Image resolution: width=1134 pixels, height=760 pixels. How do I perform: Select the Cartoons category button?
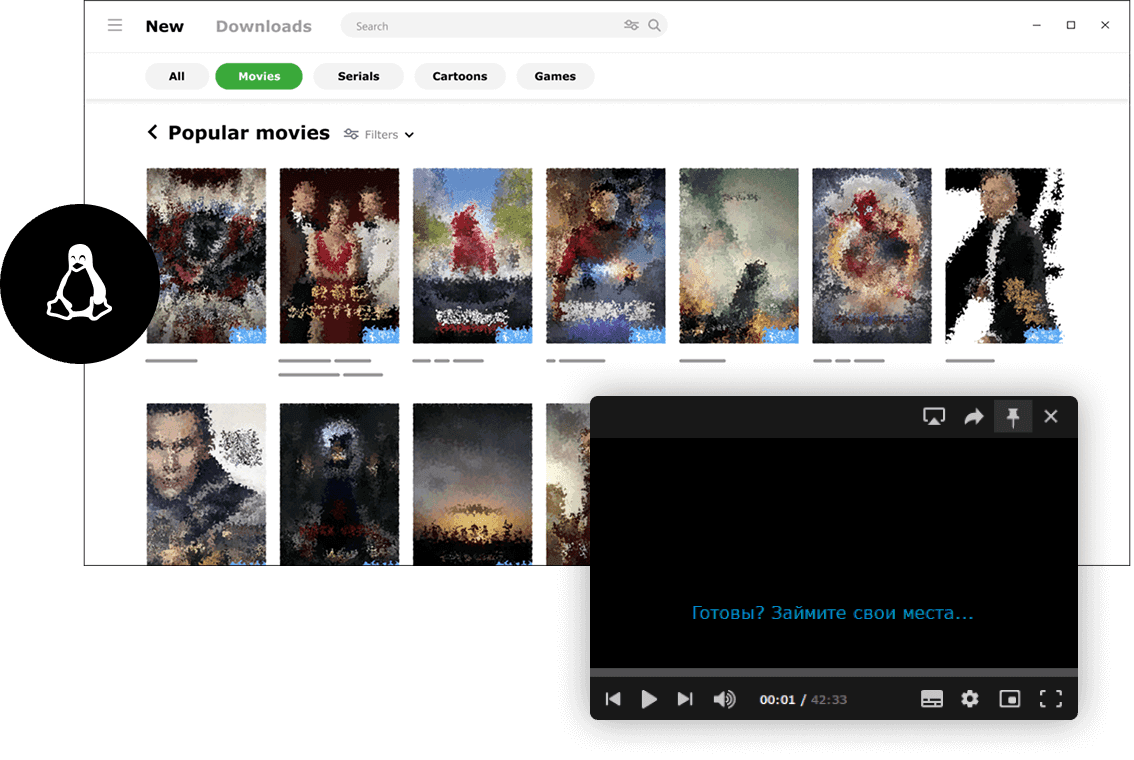(x=459, y=76)
